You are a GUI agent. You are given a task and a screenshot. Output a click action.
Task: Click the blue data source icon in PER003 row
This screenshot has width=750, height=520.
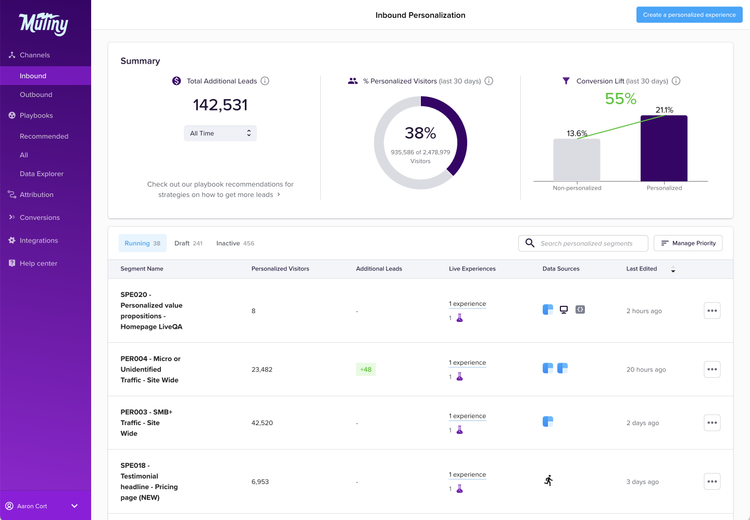pos(548,421)
